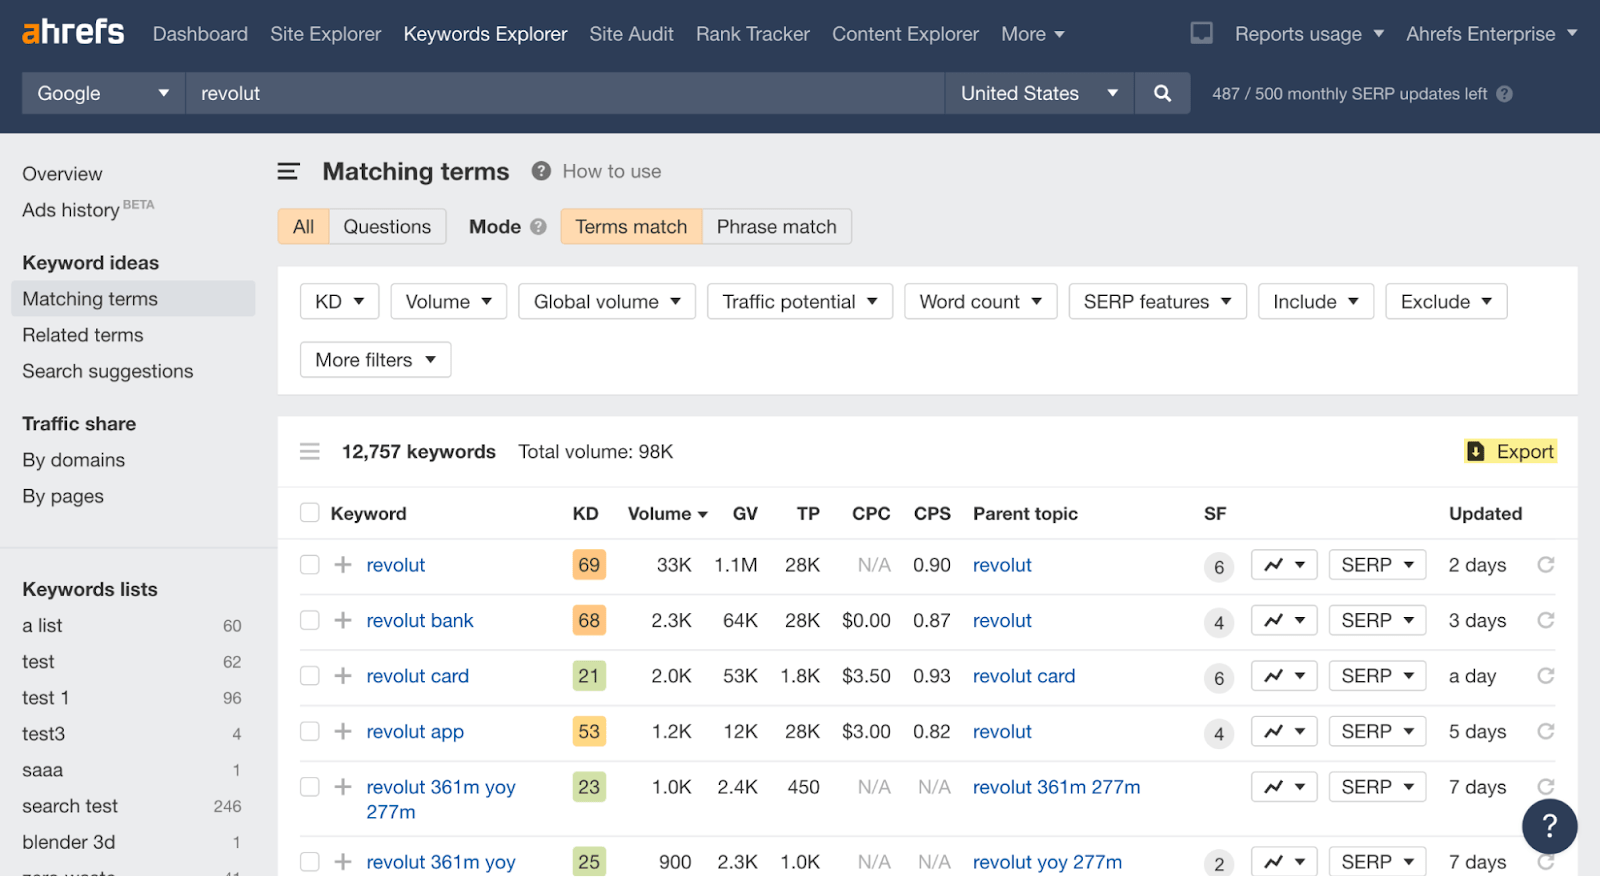1600x877 pixels.
Task: Click the Mode help question mark icon
Action: tap(538, 227)
